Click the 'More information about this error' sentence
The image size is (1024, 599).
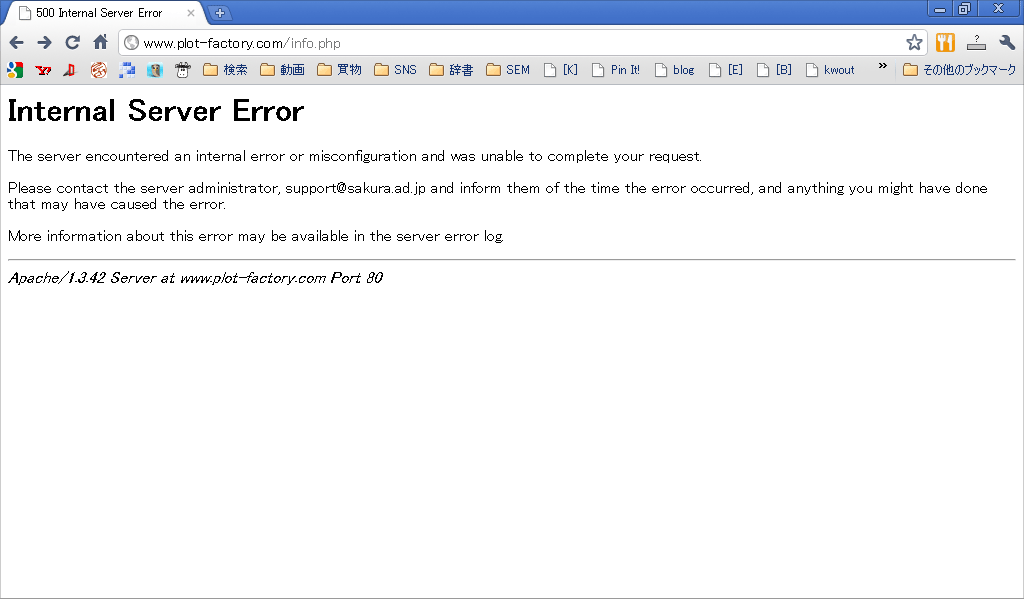256,236
